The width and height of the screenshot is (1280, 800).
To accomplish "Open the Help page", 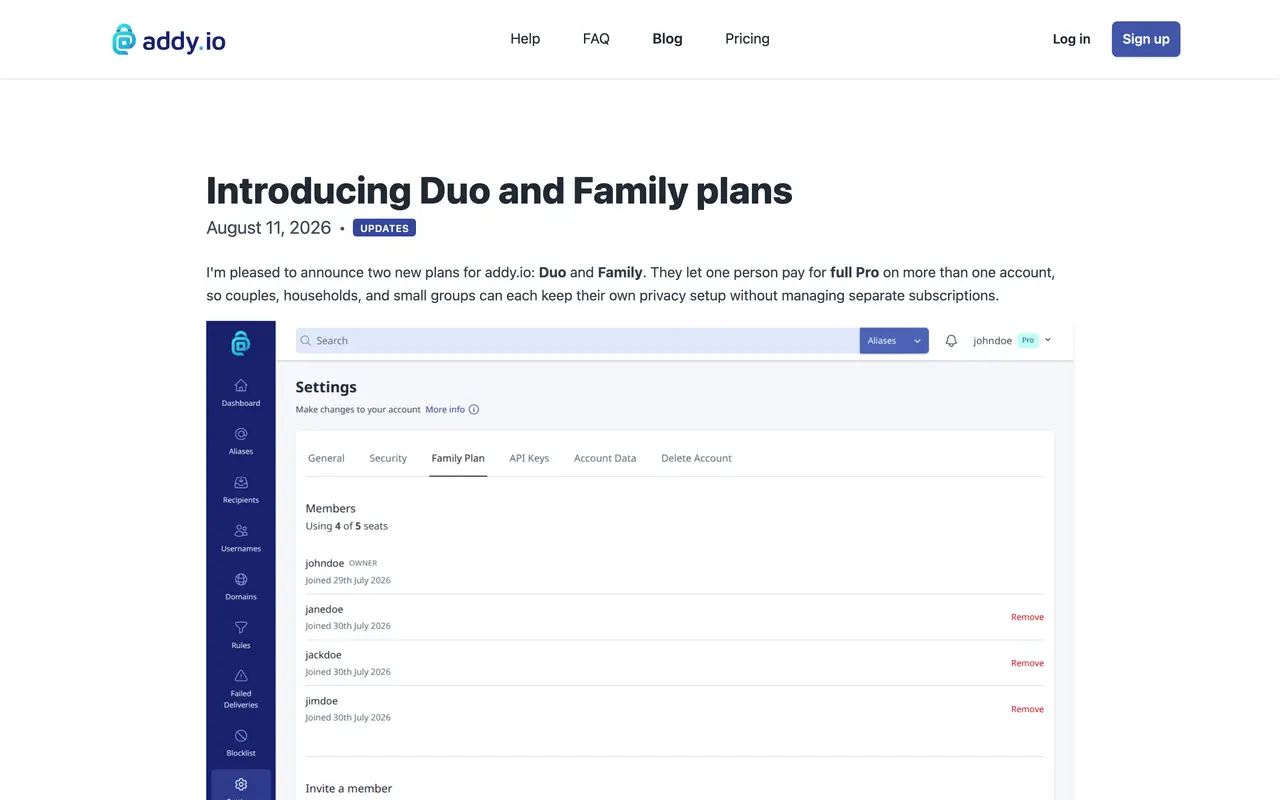I will [x=525, y=39].
